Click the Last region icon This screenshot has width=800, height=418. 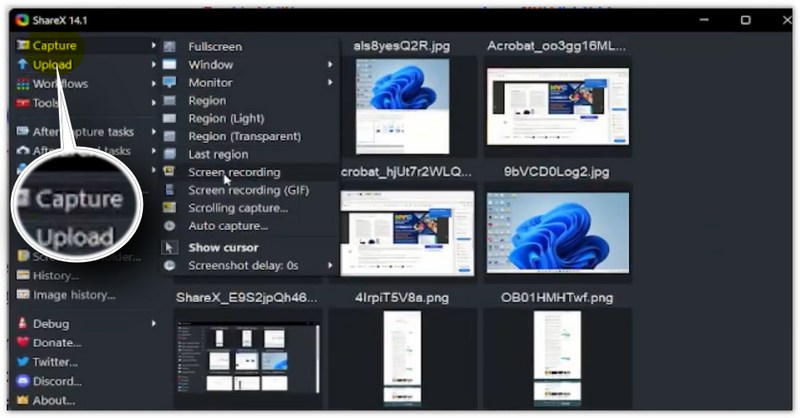click(x=169, y=154)
